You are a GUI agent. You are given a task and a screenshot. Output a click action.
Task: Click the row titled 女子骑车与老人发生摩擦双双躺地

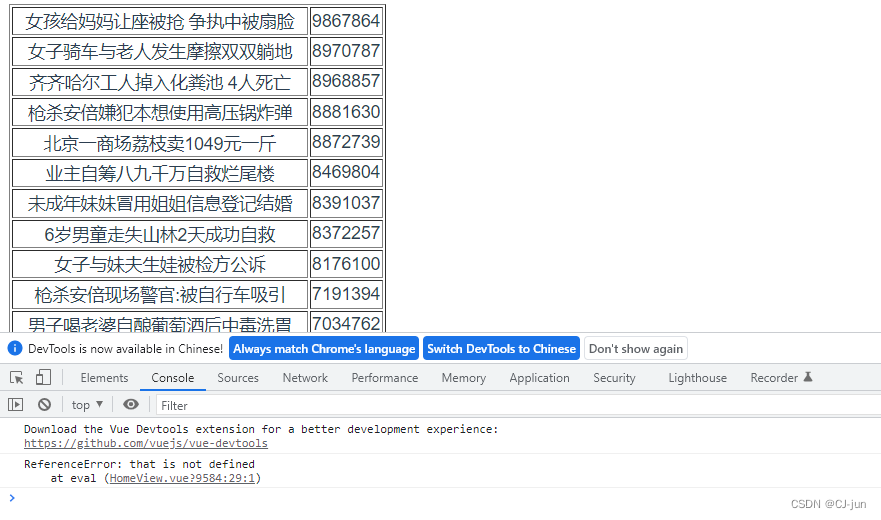[160, 51]
